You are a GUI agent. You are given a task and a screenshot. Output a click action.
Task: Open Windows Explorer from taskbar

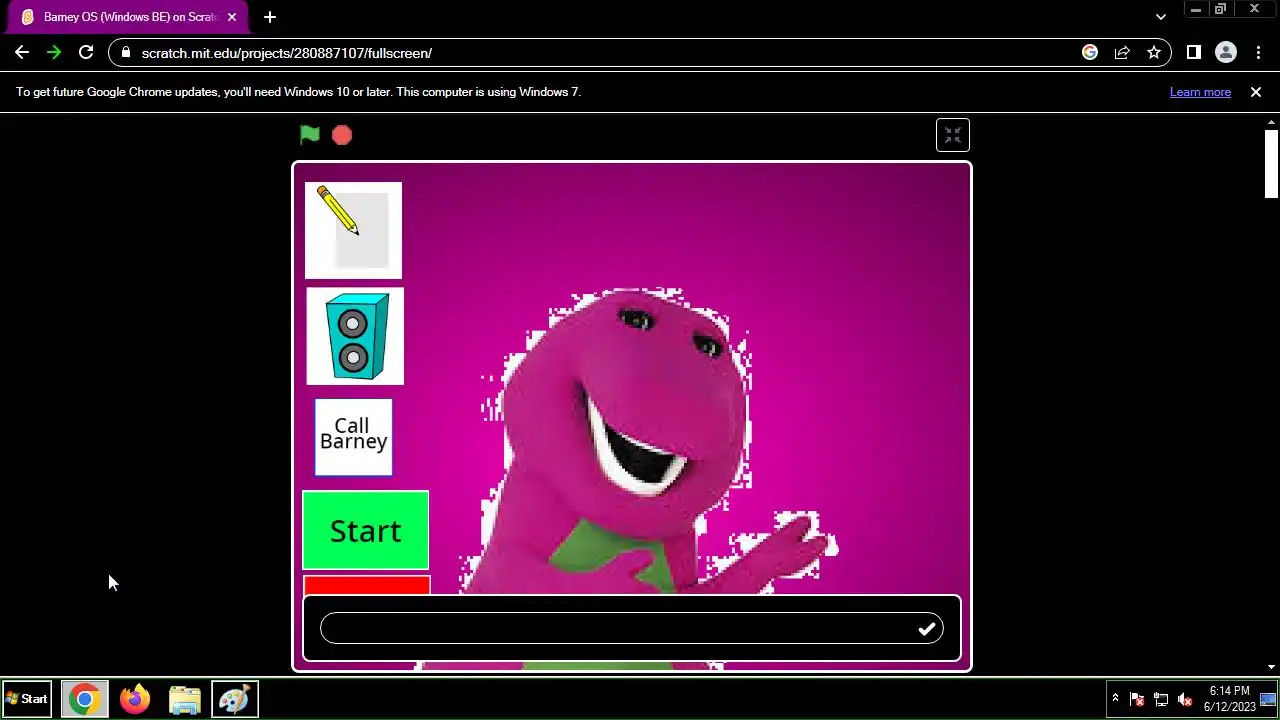coord(184,699)
